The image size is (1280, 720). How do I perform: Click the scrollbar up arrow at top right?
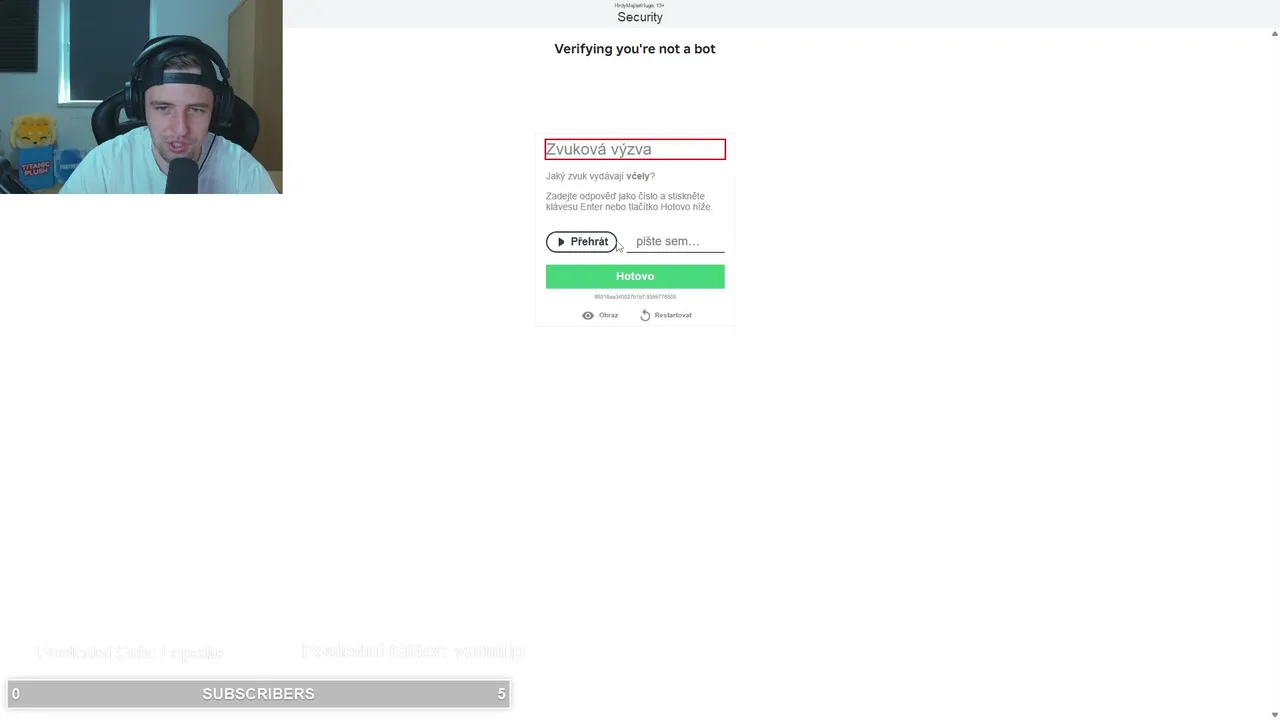(1274, 33)
